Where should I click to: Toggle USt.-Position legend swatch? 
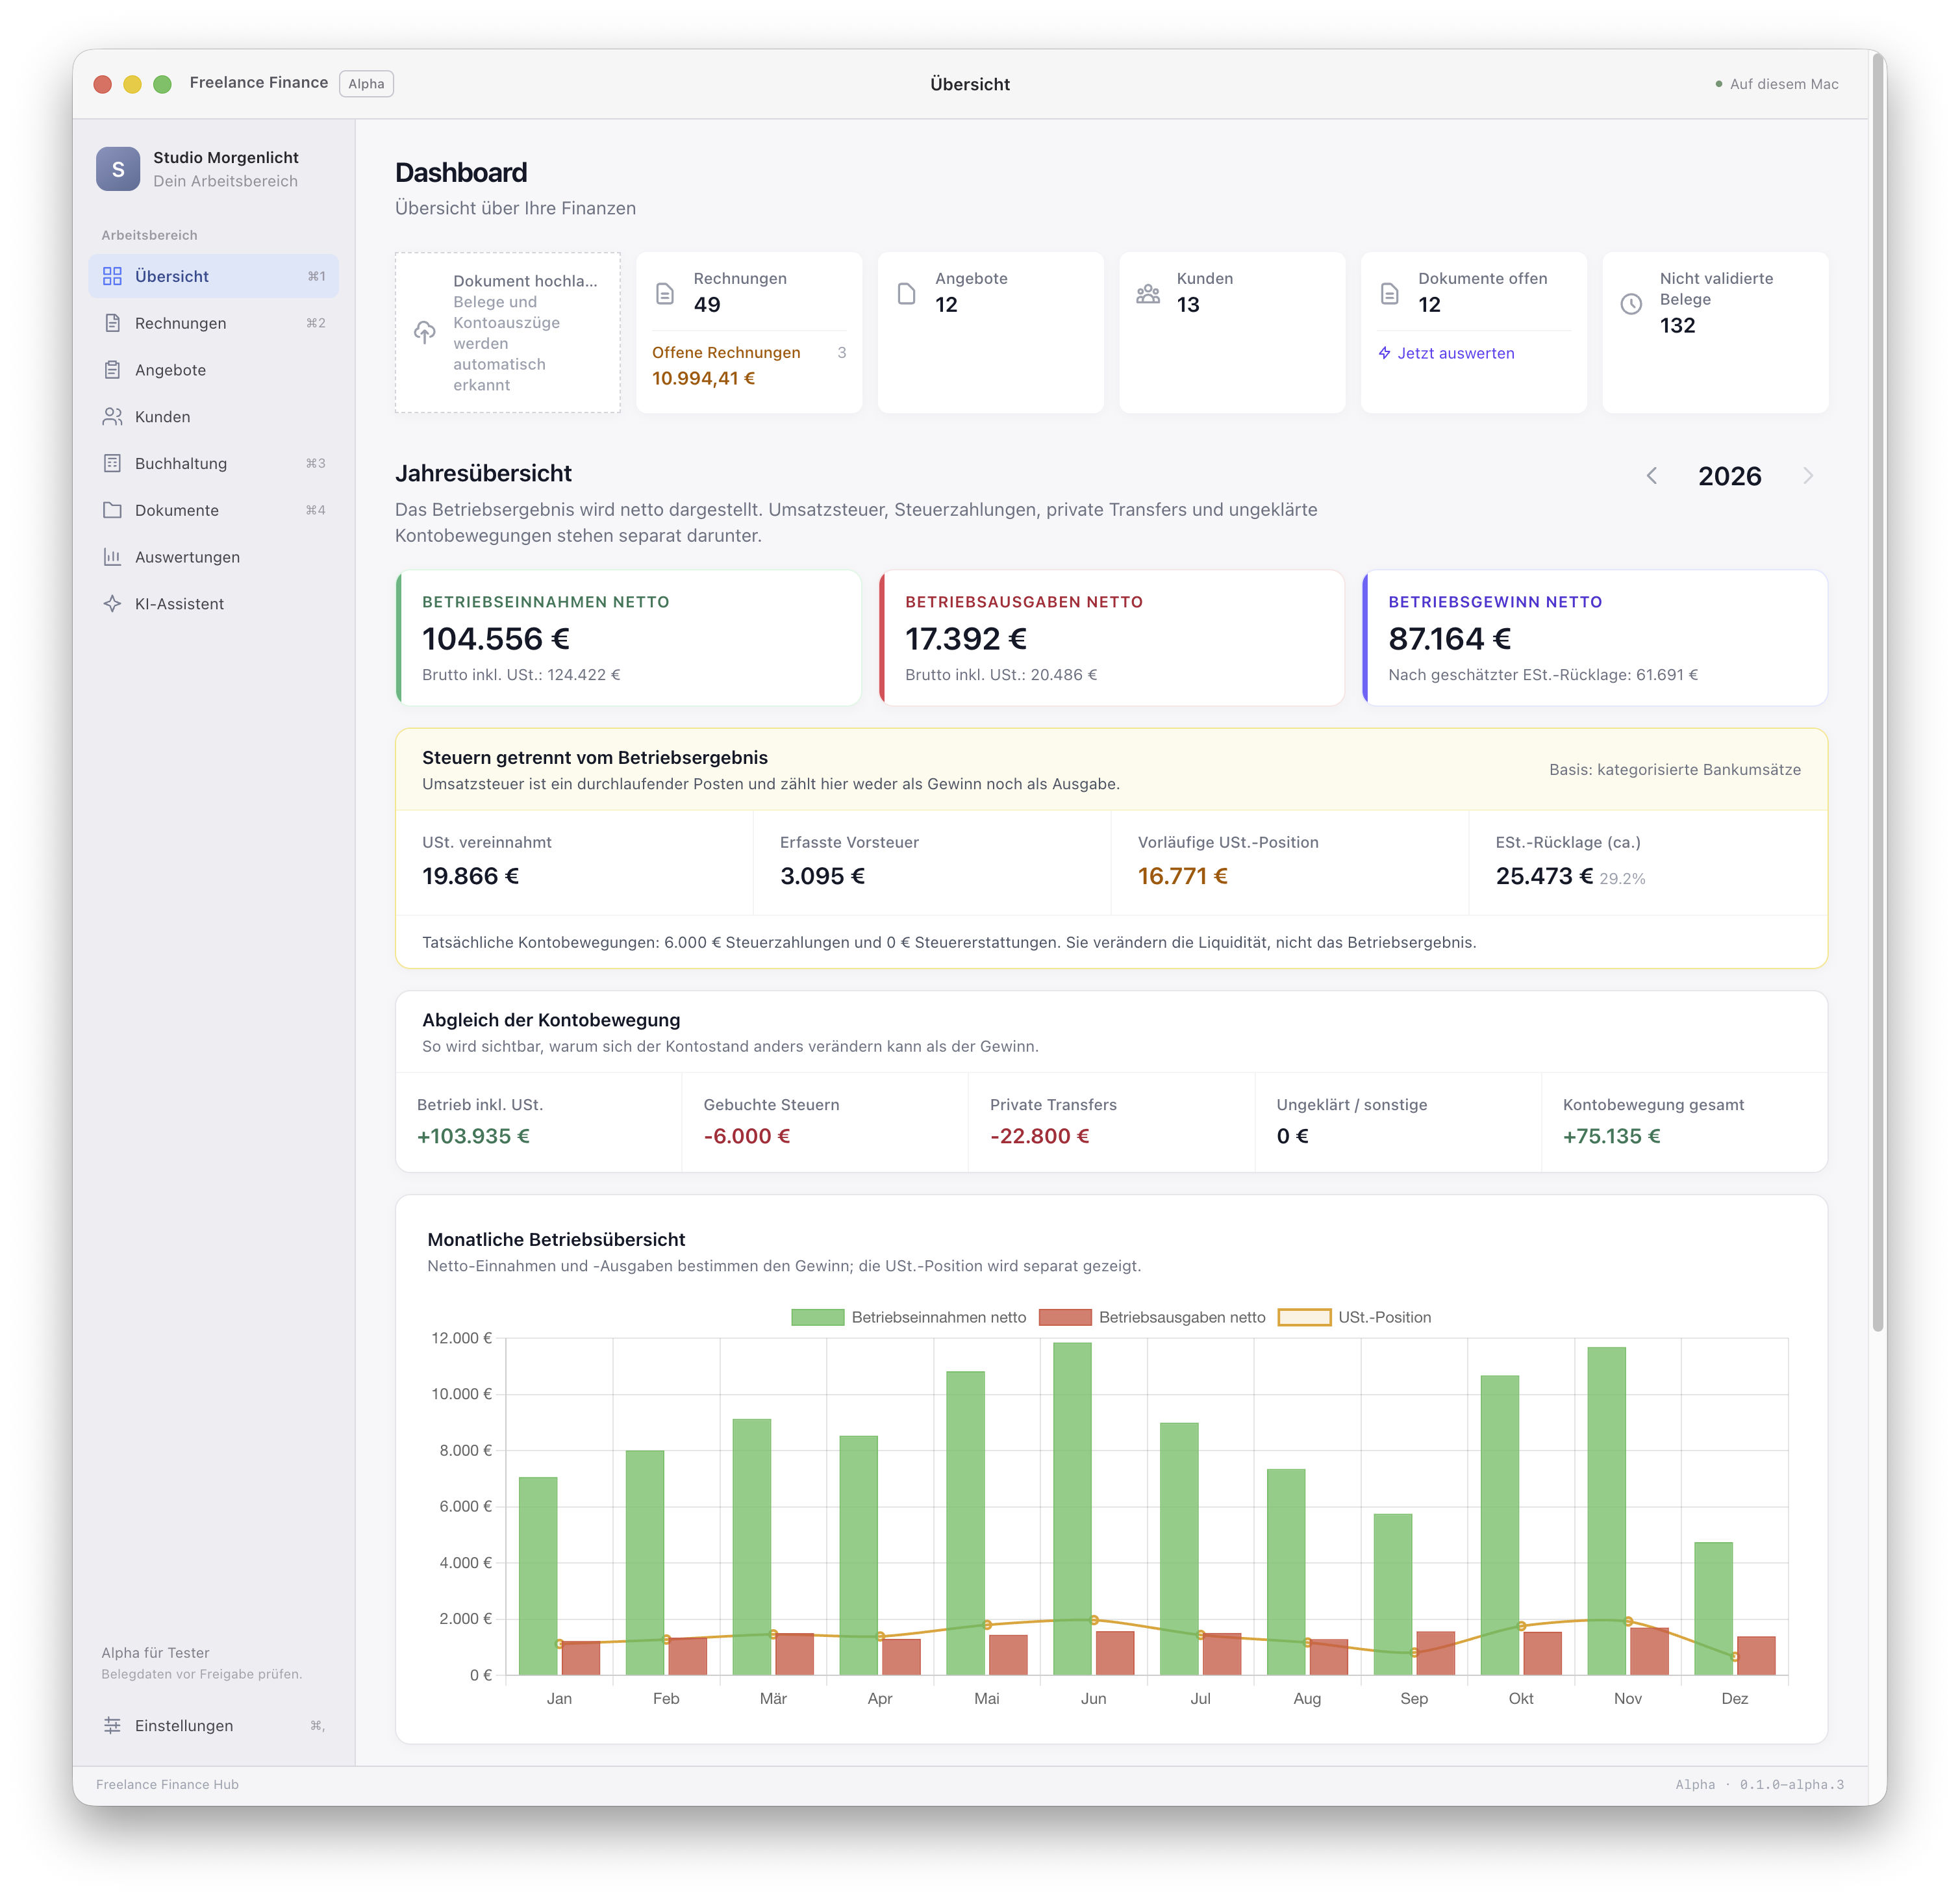[1304, 1317]
